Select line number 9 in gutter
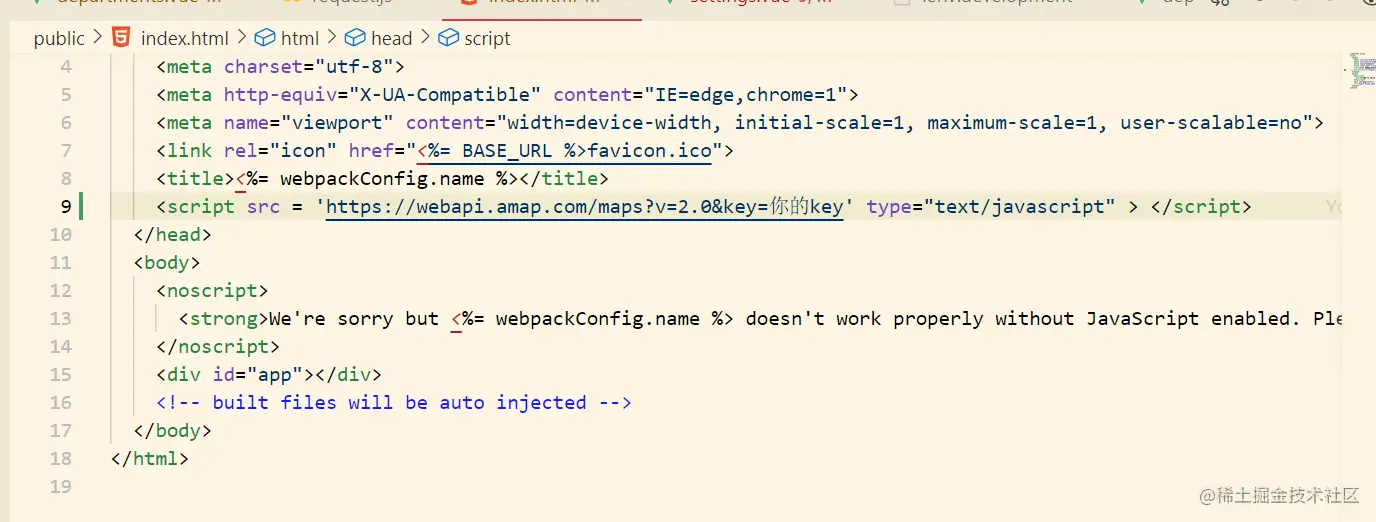This screenshot has height=522, width=1376. pyautogui.click(x=66, y=207)
